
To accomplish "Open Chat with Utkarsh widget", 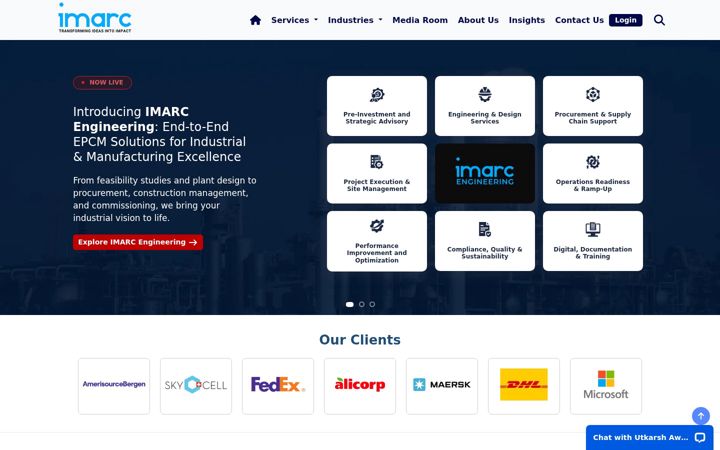I will [x=649, y=438].
